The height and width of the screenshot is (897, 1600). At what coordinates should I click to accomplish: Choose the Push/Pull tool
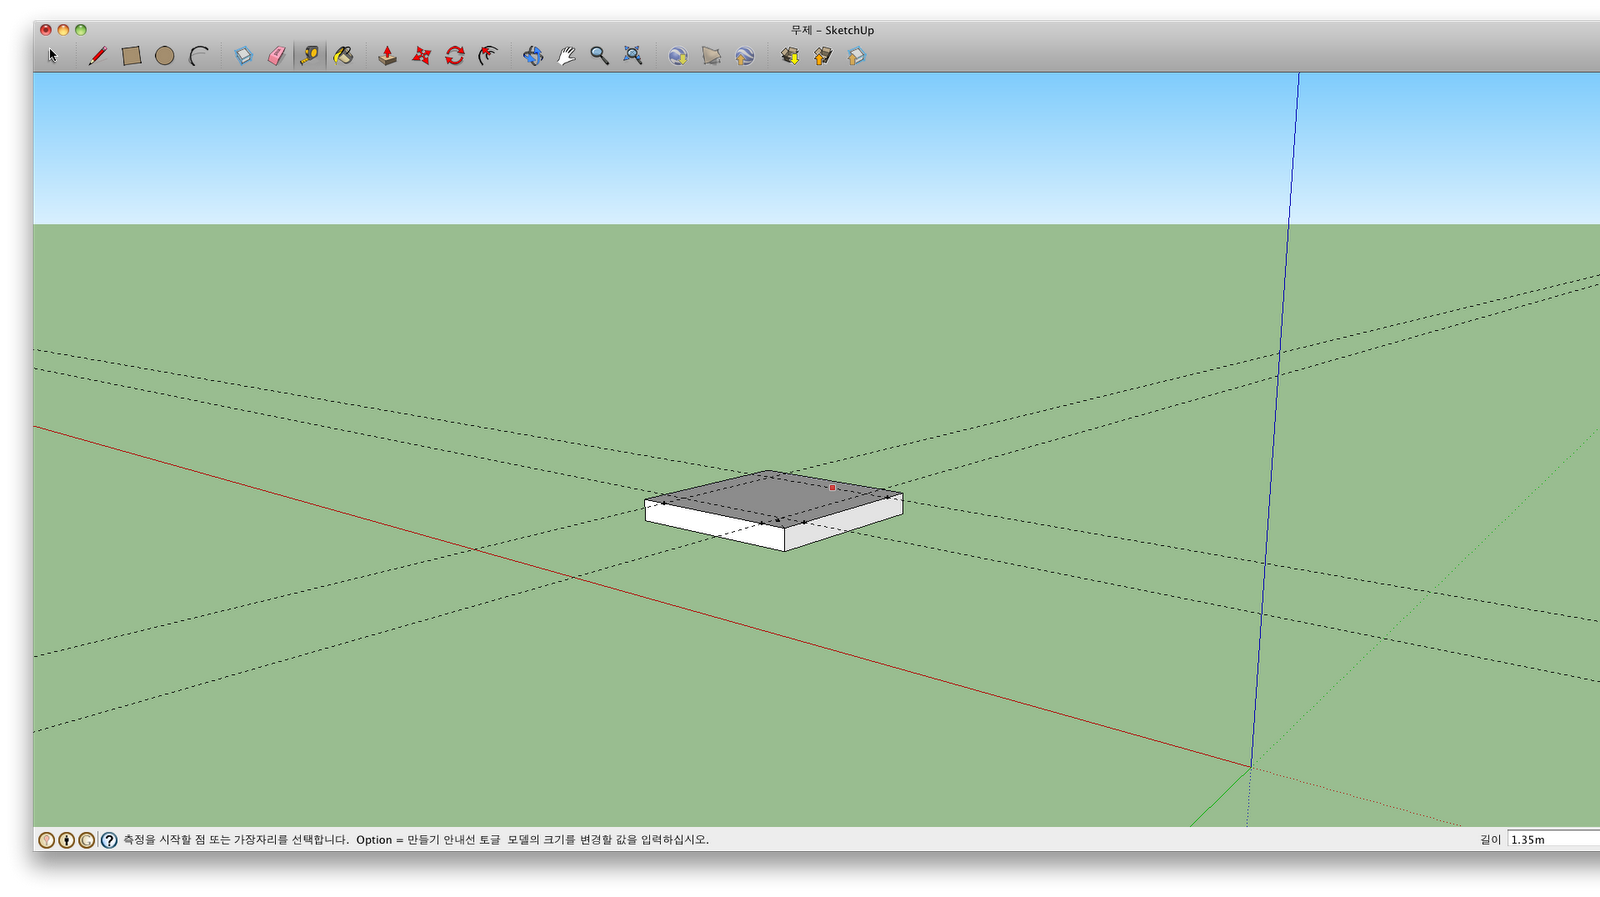point(388,56)
